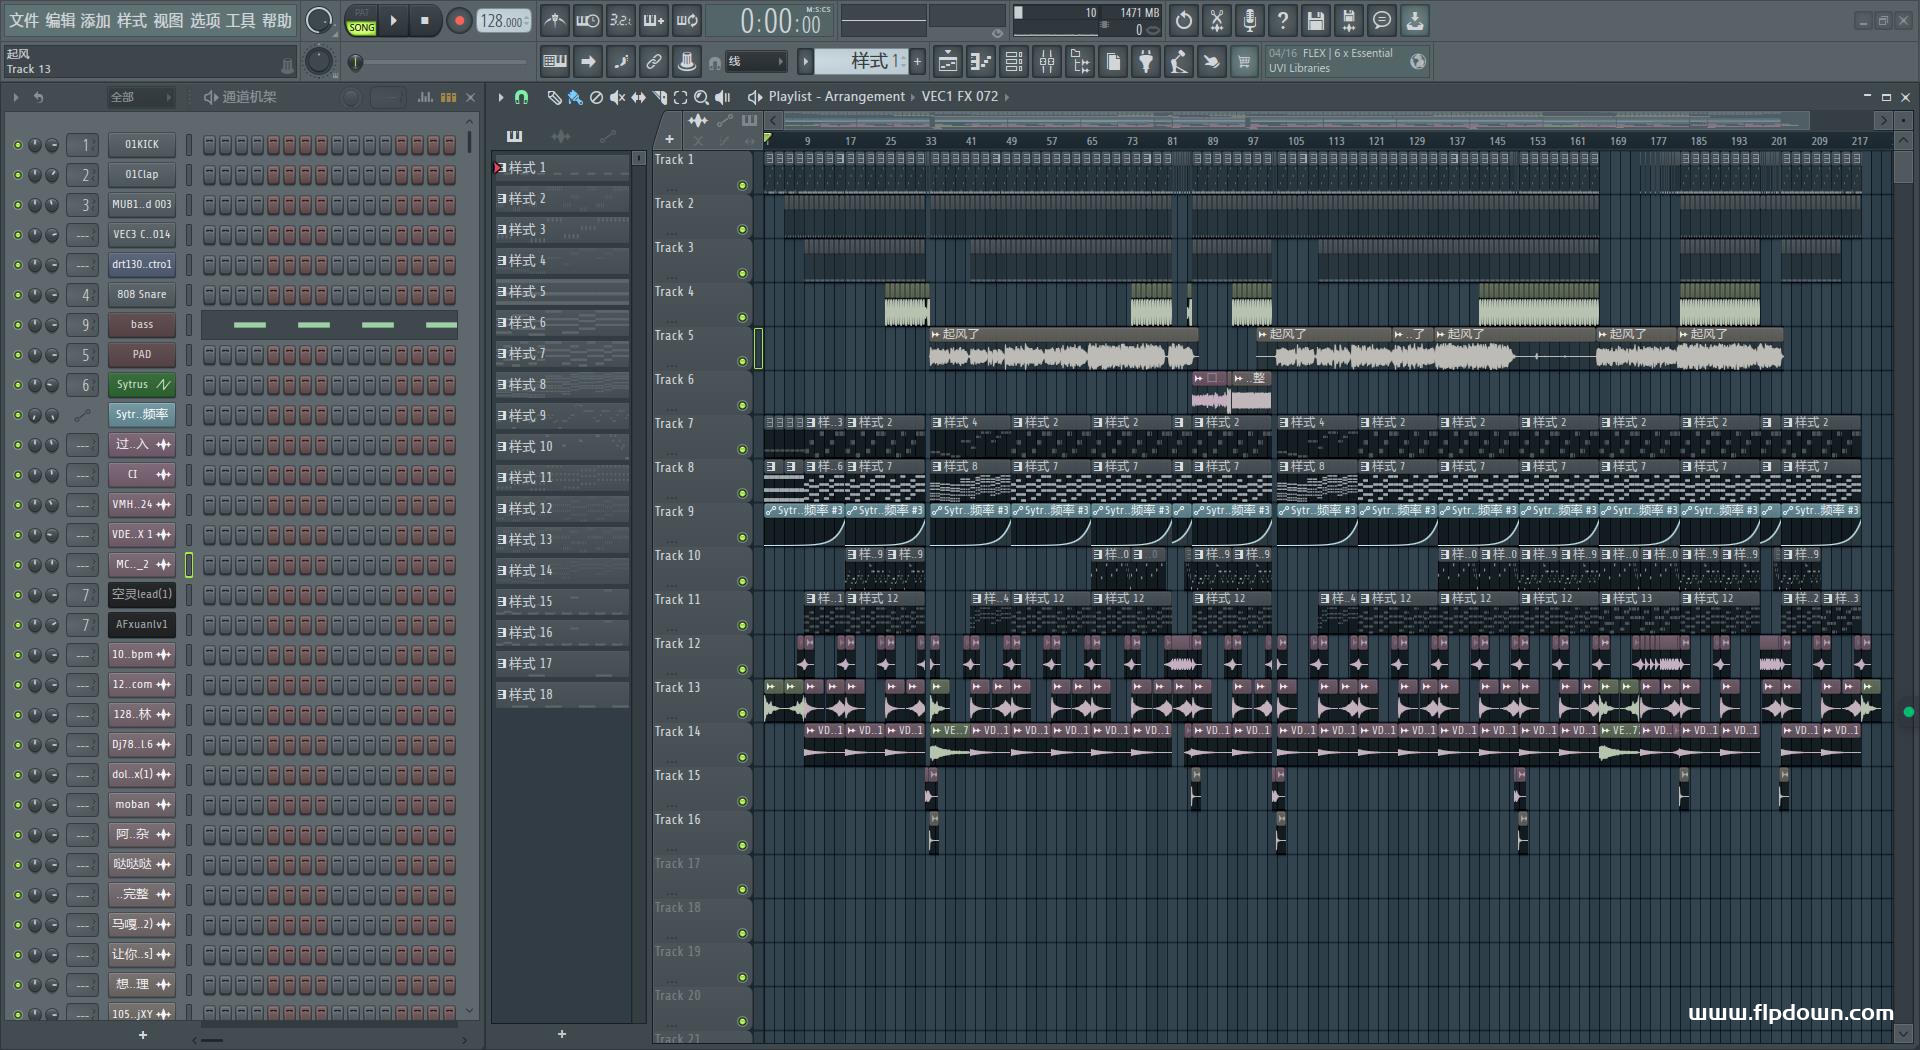
Task: Show the channel rack view icon
Action: click(1014, 62)
